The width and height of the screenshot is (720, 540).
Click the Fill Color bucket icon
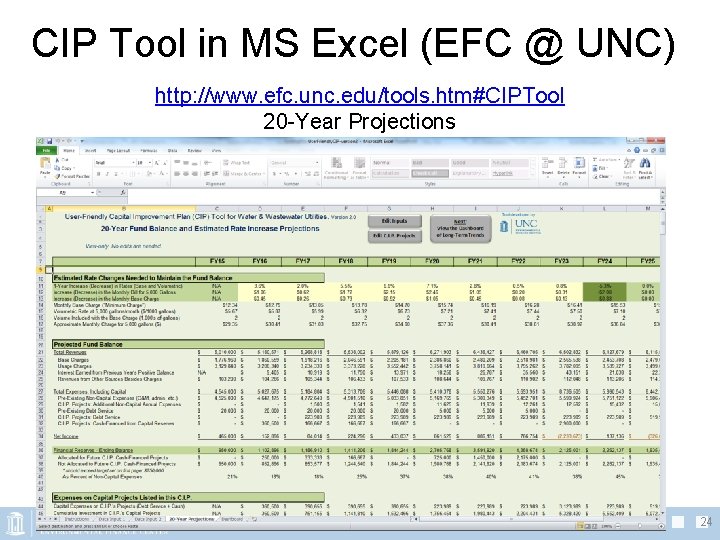click(x=148, y=174)
